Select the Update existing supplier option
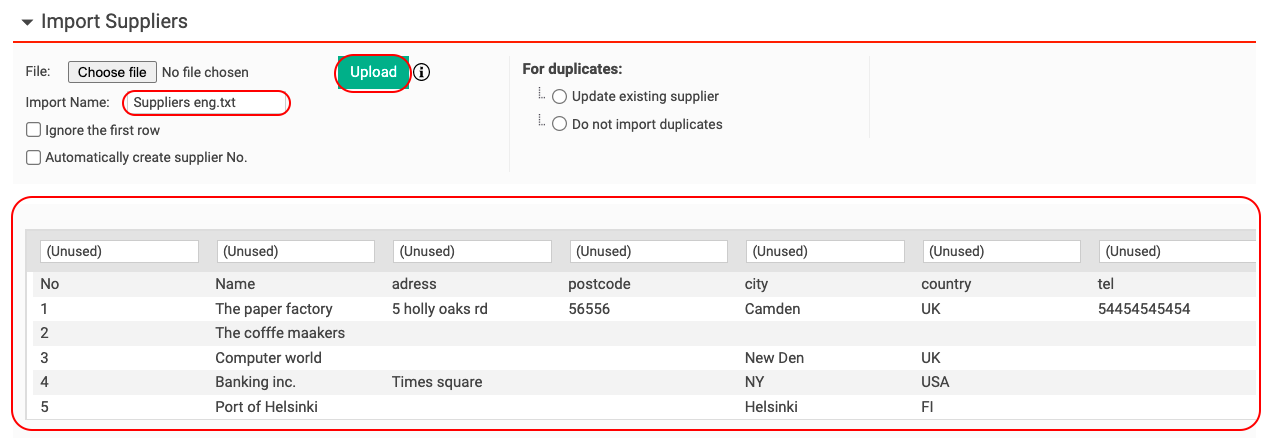Viewport: 1268px width, 438px height. pos(559,97)
